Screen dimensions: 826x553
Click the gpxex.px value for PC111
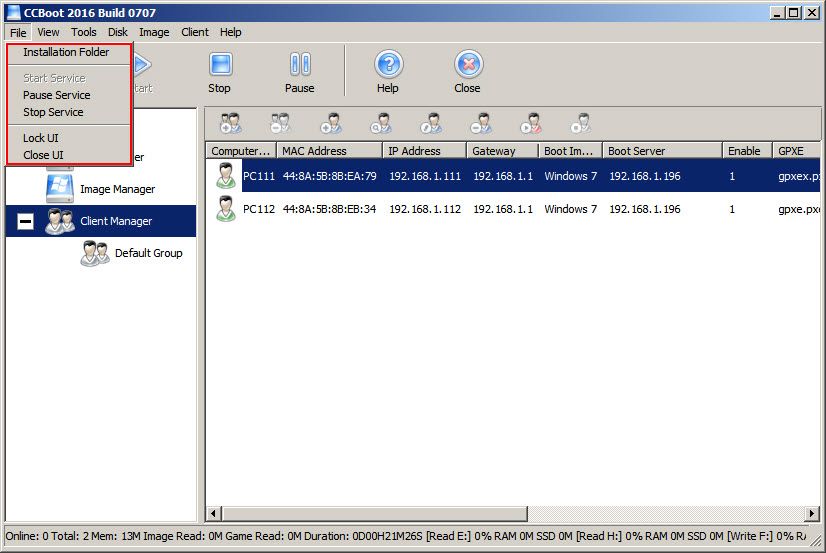point(799,176)
